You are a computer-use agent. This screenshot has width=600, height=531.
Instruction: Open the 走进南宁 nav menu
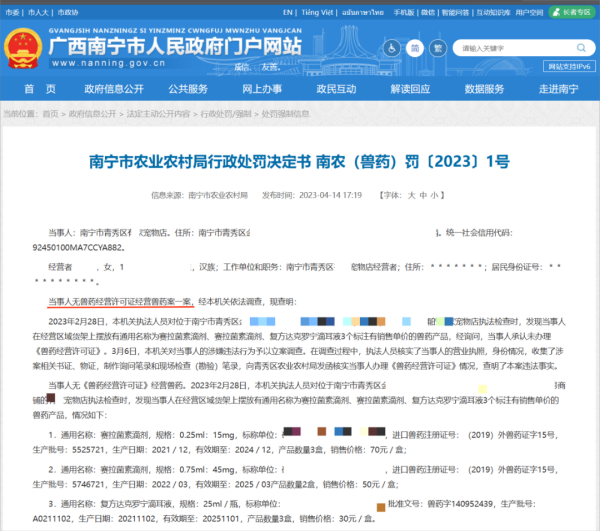pyautogui.click(x=559, y=89)
